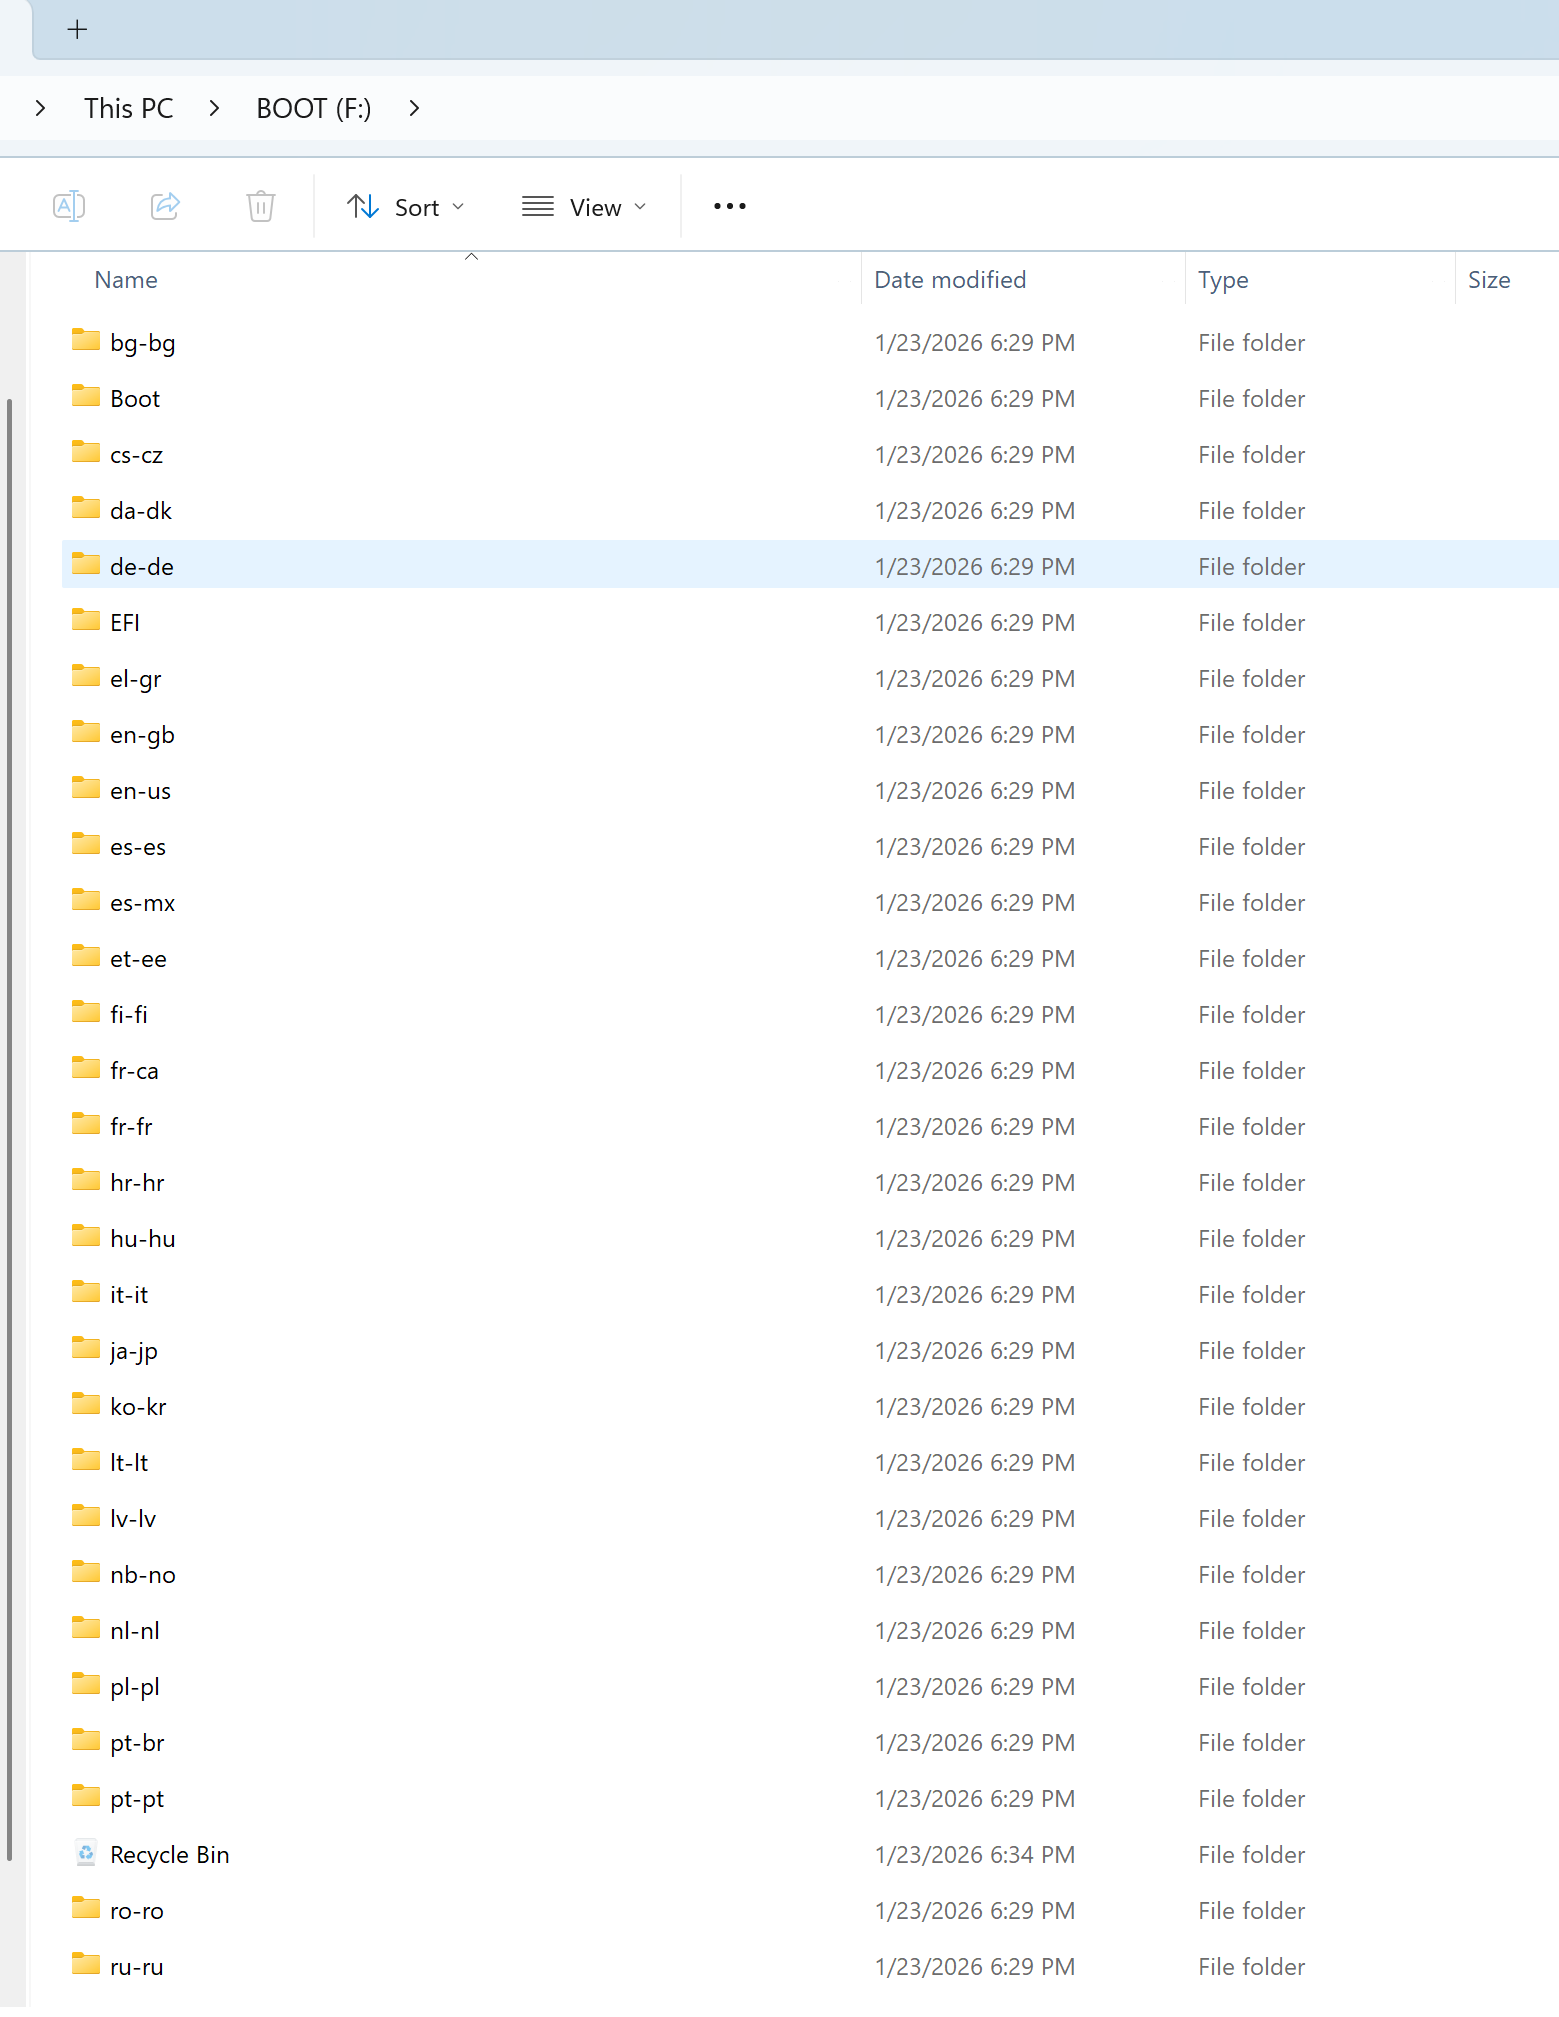Click the Delete trash can icon
1559x2017 pixels.
click(x=261, y=206)
